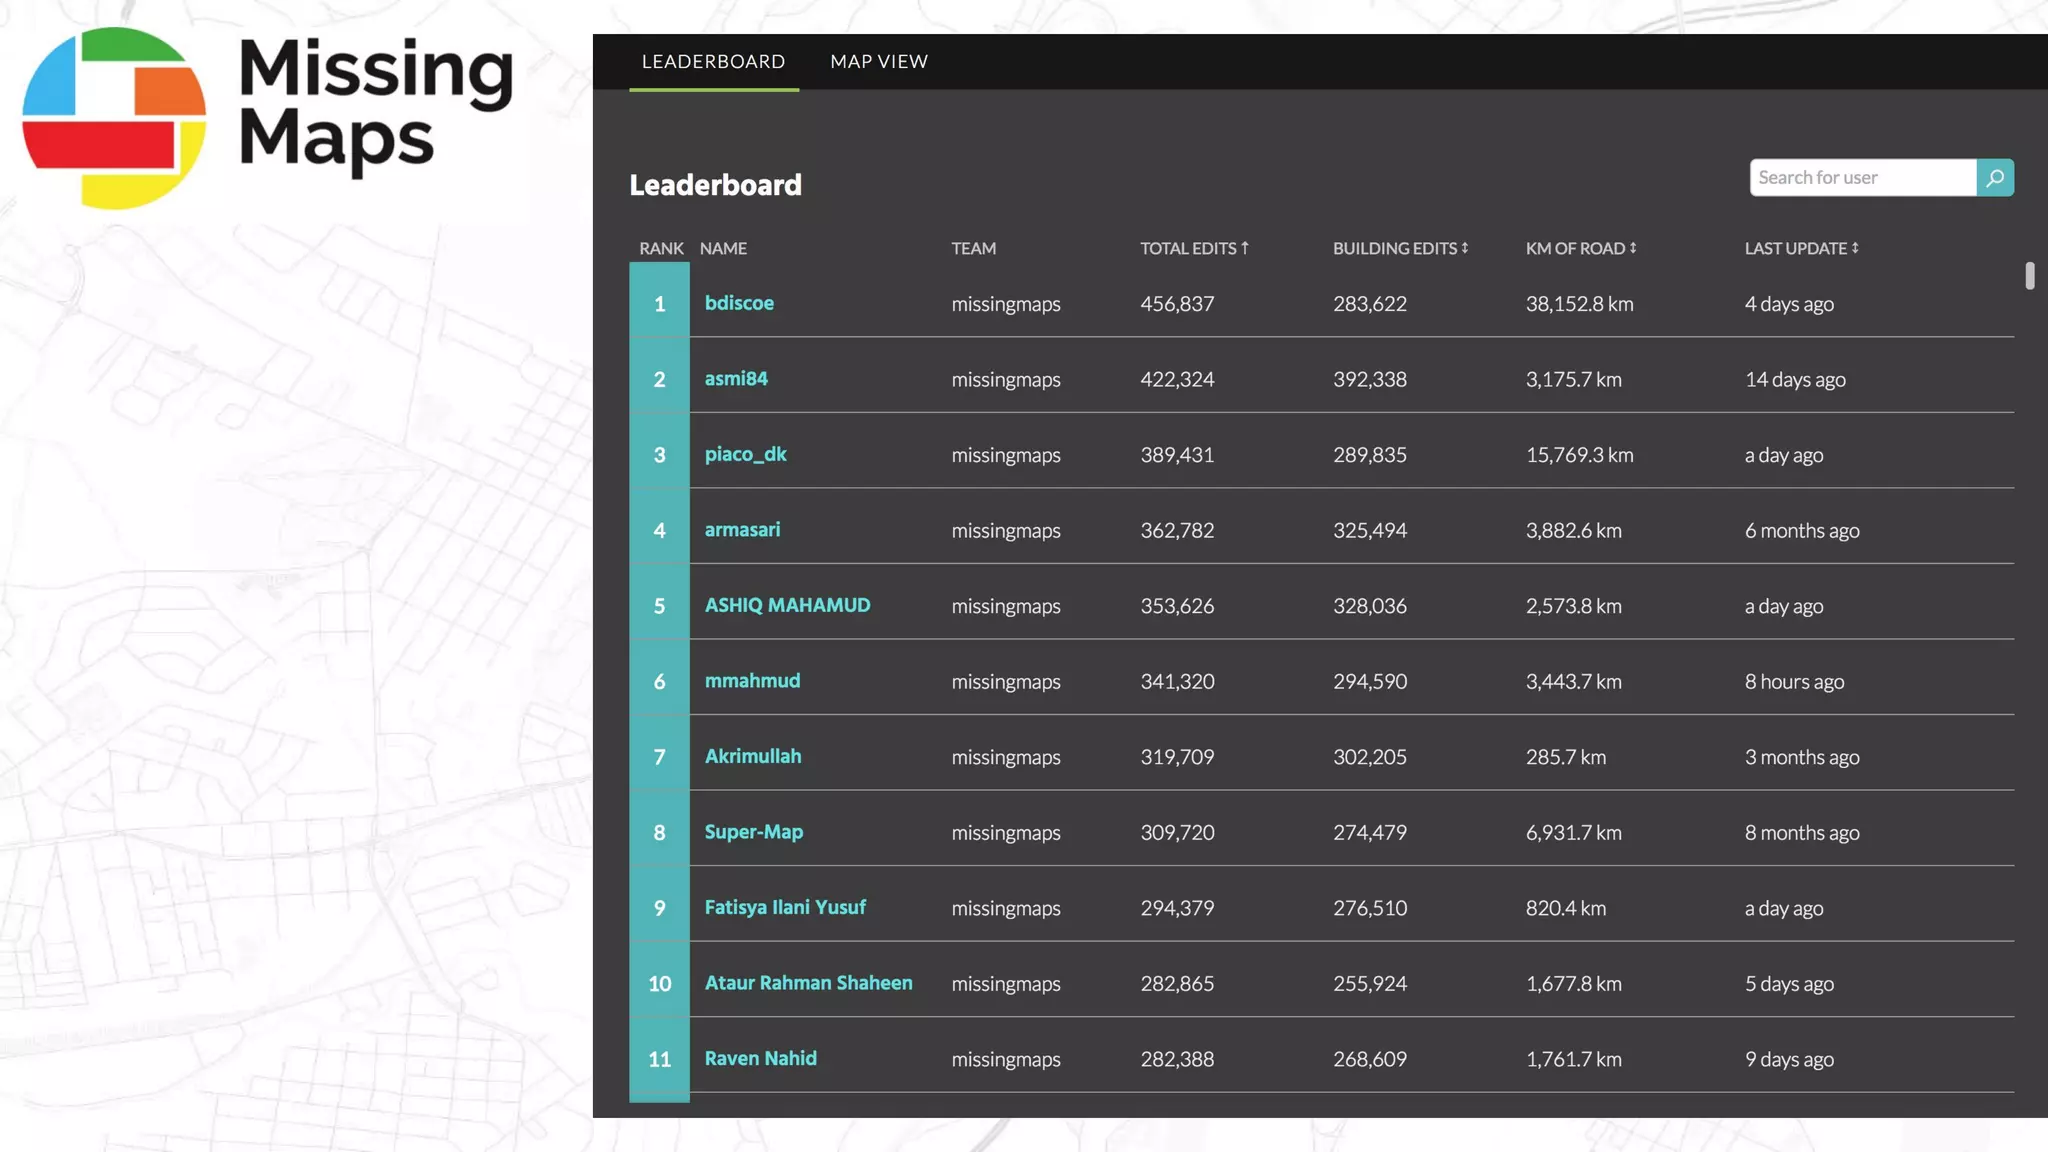
Task: Open piaco_dk profile link
Action: click(x=745, y=454)
